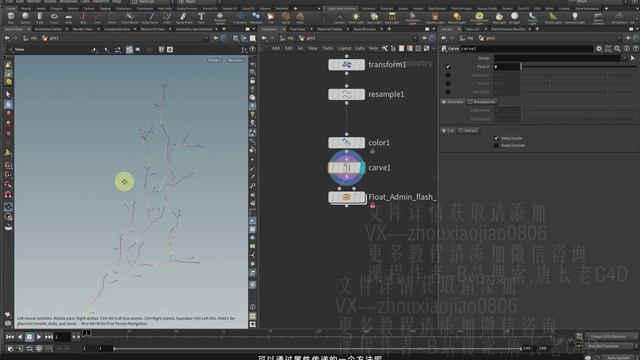Switch to the Composite View tab
640x360 pixels.
[117, 29]
